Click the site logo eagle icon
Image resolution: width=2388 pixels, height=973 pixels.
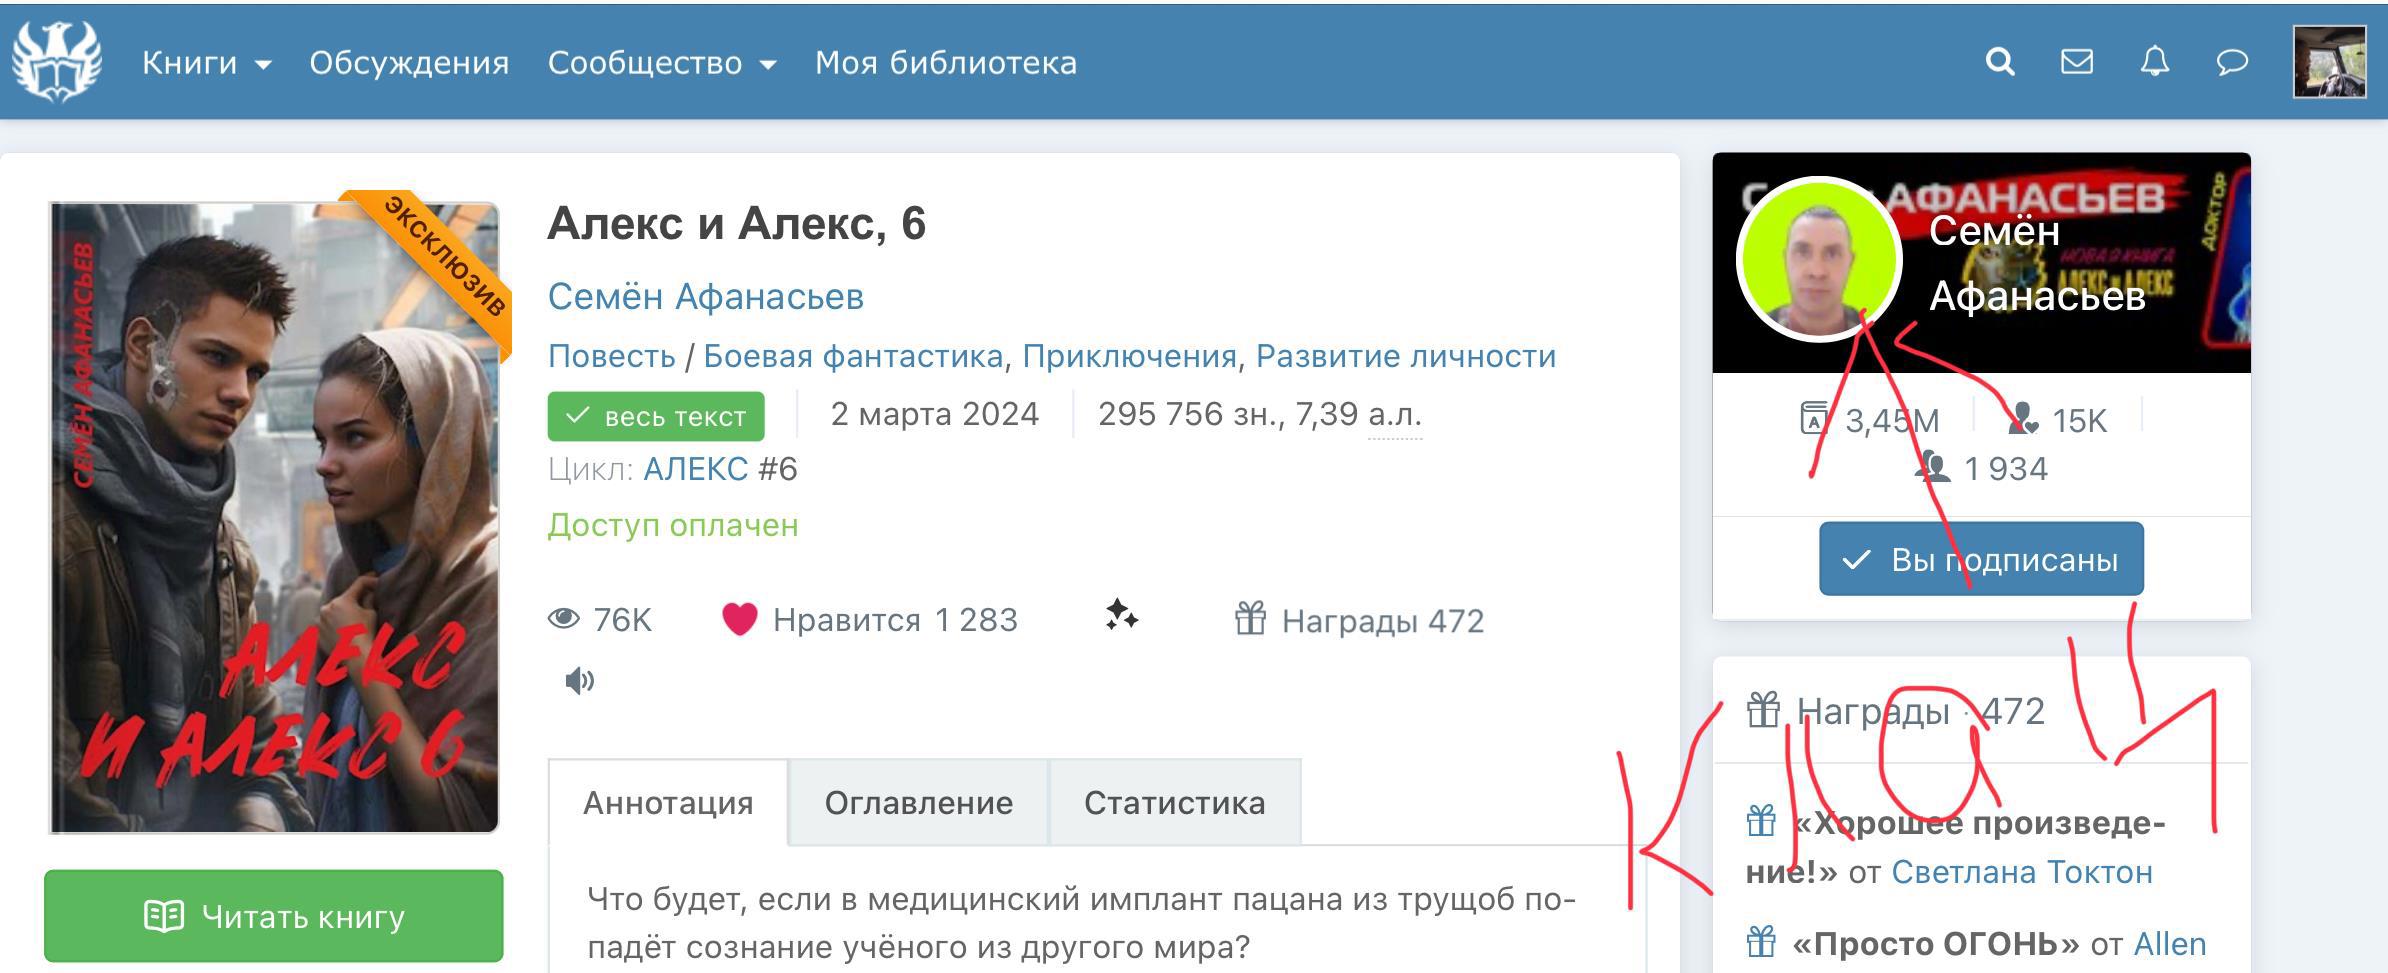57,62
